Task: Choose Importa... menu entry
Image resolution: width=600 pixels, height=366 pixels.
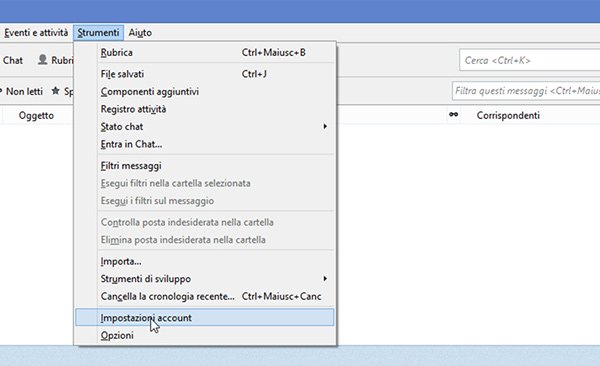Action: click(204, 261)
